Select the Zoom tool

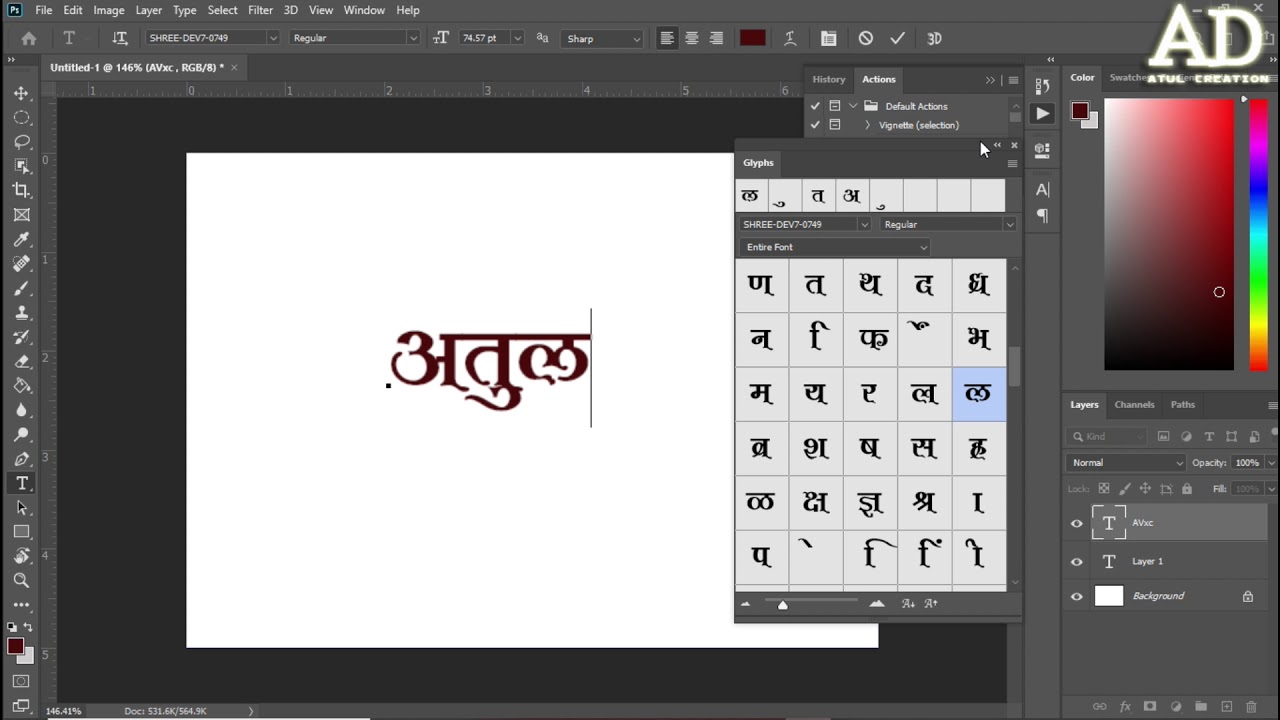pos(21,580)
